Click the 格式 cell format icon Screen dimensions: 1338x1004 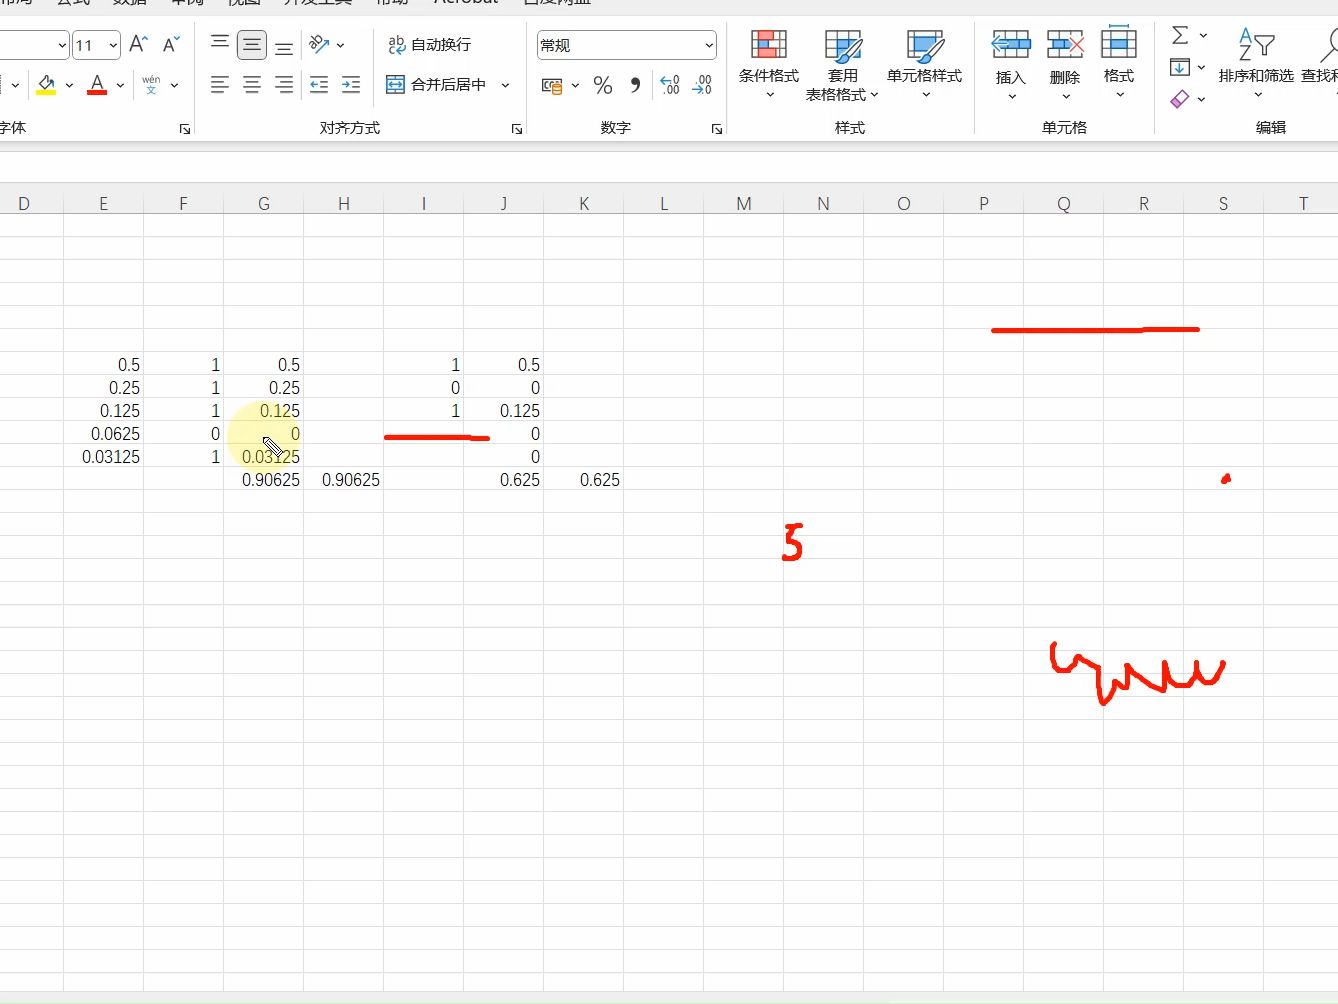1119,44
